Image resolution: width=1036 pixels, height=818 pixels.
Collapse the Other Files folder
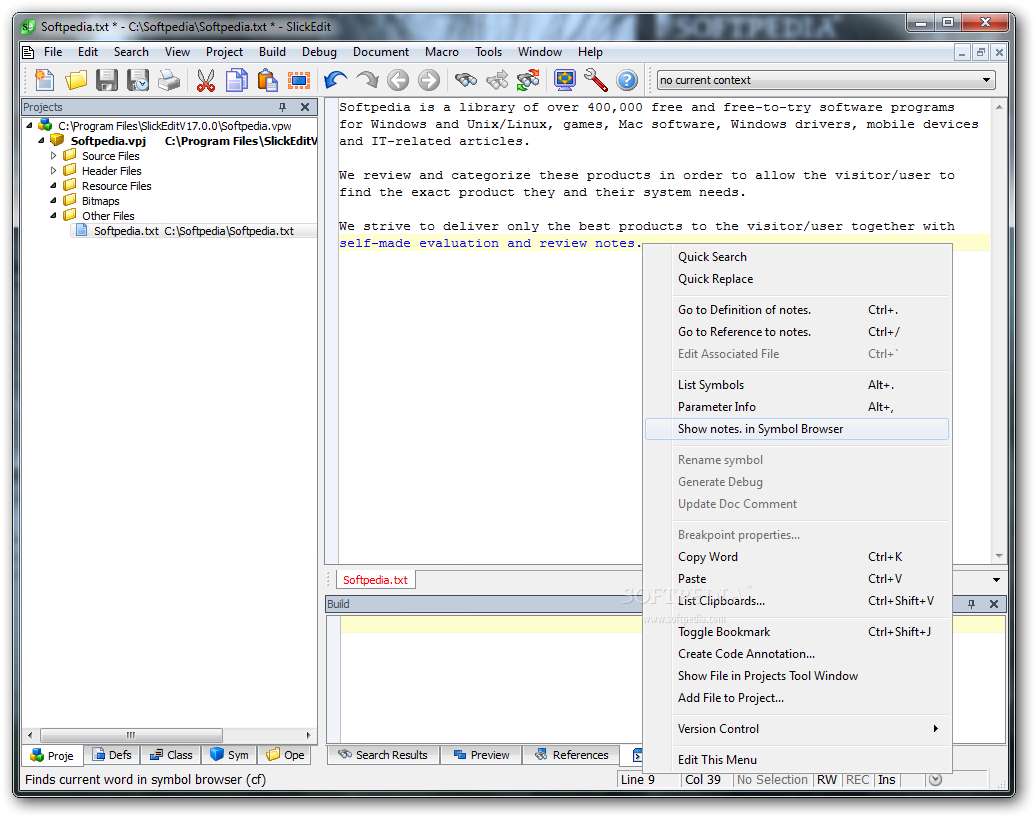(54, 215)
